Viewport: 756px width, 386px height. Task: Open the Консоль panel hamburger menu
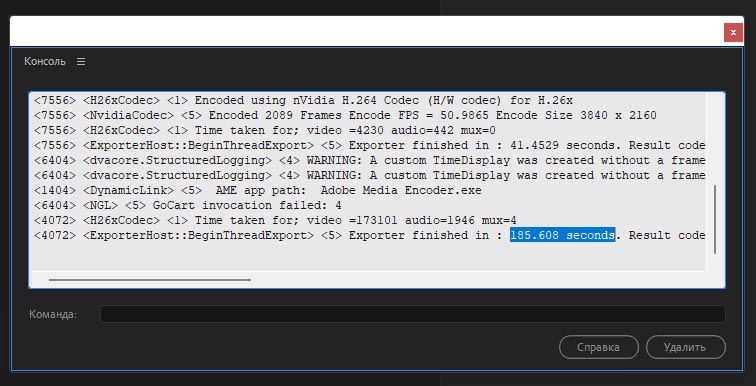[81, 62]
